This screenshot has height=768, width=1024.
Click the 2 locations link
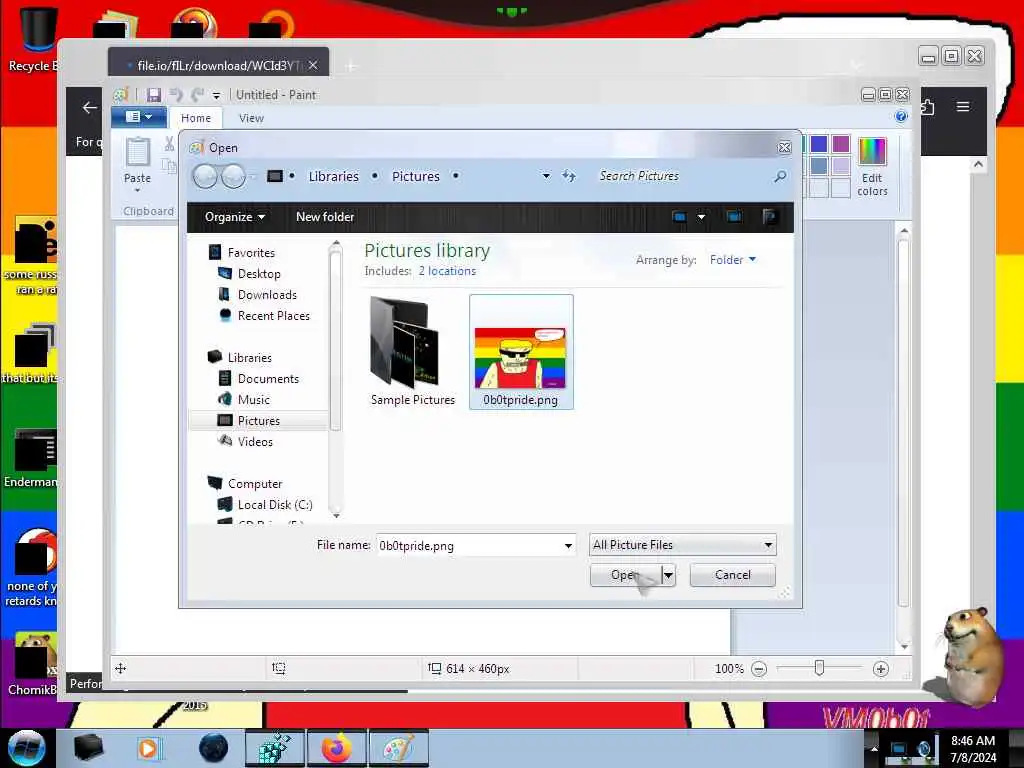coord(447,271)
